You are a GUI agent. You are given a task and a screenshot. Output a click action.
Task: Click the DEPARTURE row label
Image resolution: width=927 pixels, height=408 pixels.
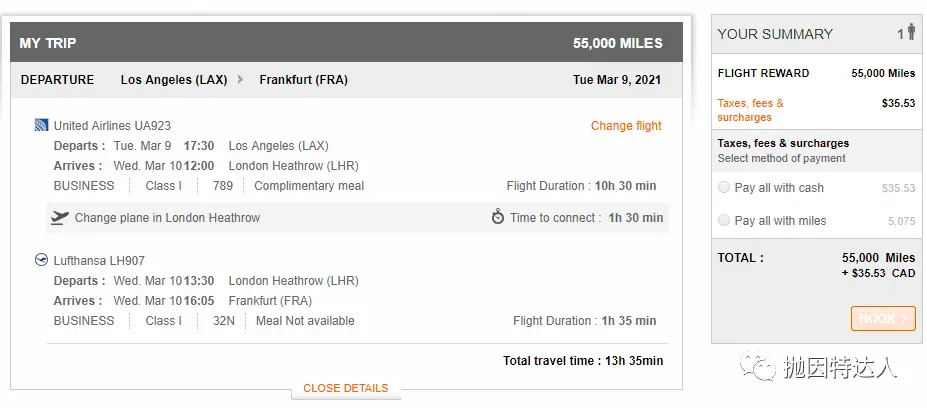[x=57, y=80]
